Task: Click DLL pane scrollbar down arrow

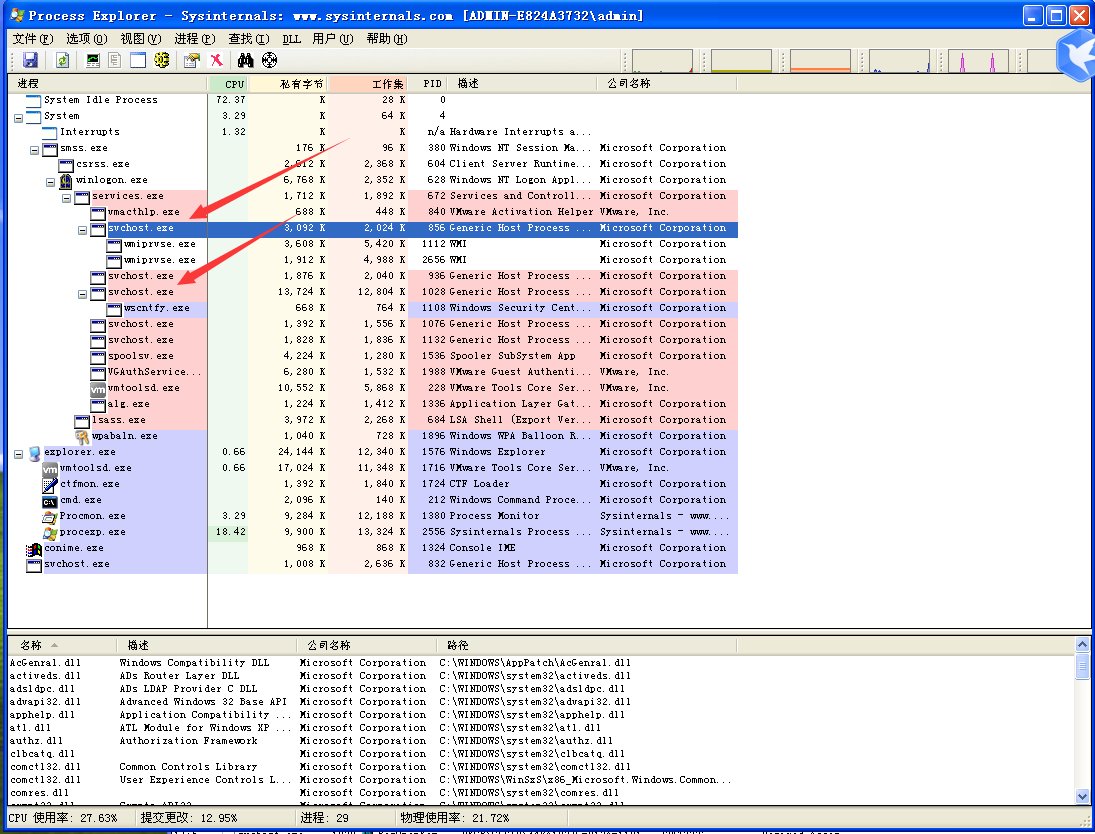Action: click(1082, 796)
